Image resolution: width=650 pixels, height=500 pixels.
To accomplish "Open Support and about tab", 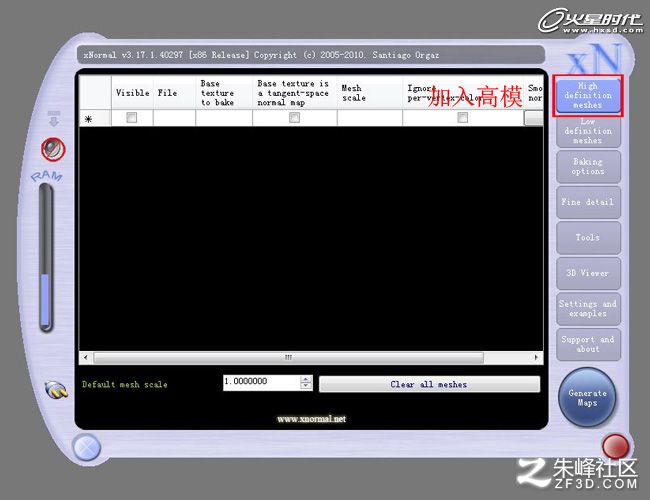I will pos(588,345).
